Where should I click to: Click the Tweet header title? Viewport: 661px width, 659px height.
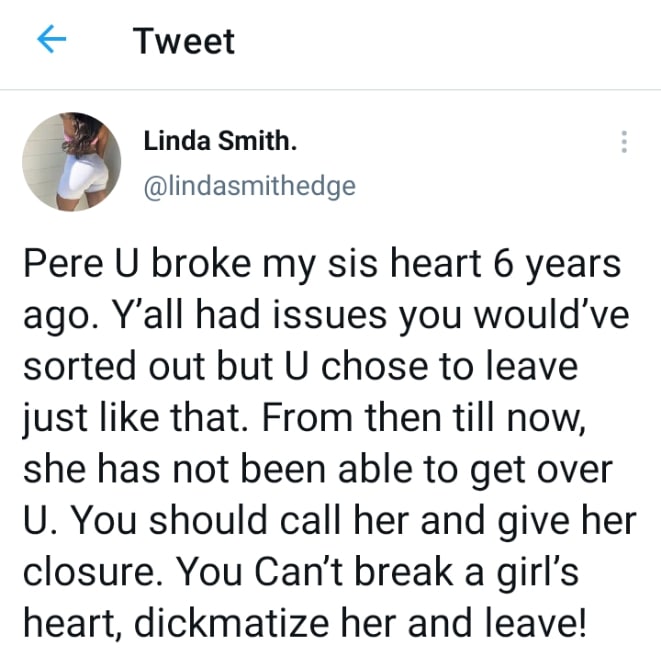click(184, 41)
